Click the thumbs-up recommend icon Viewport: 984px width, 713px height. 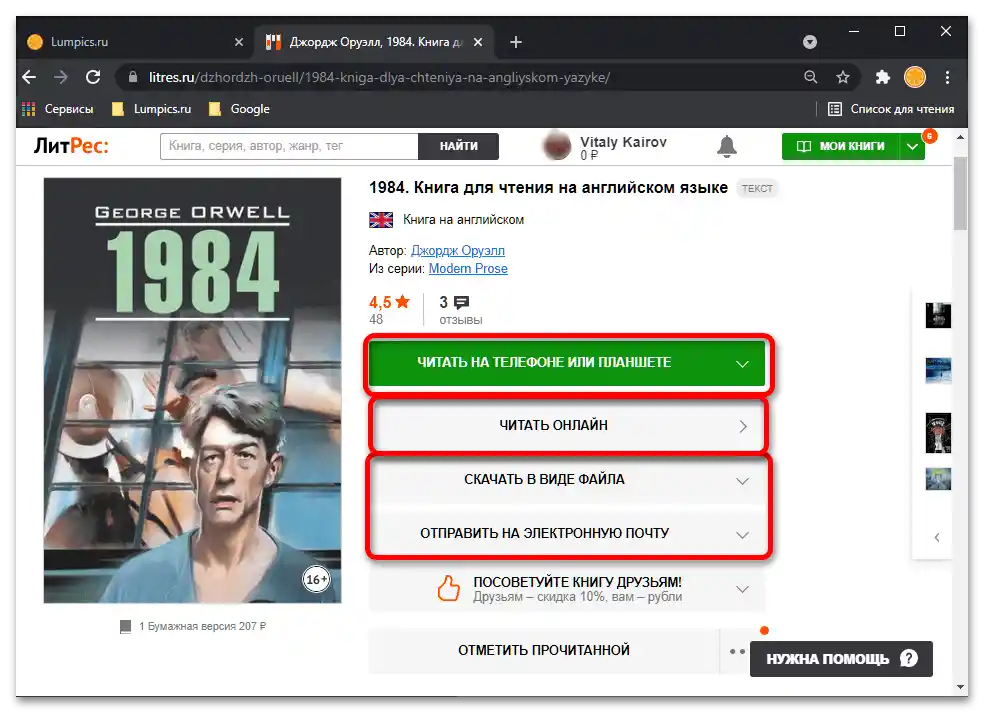point(449,589)
